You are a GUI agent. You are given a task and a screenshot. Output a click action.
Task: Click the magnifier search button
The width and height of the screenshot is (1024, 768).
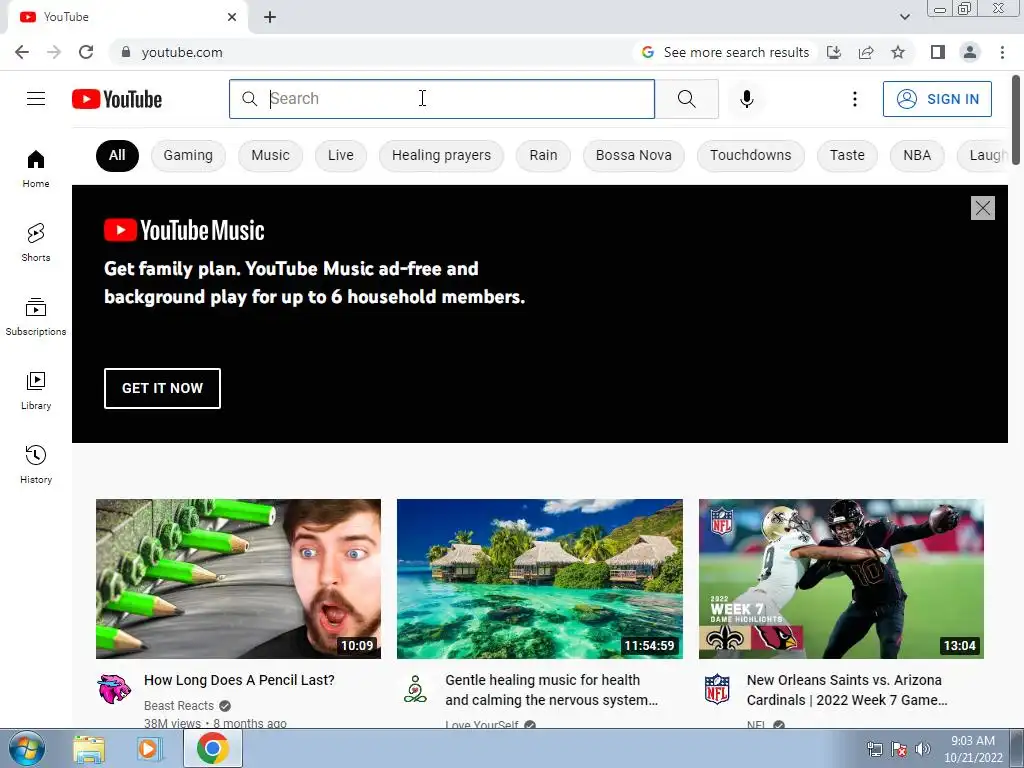[686, 99]
